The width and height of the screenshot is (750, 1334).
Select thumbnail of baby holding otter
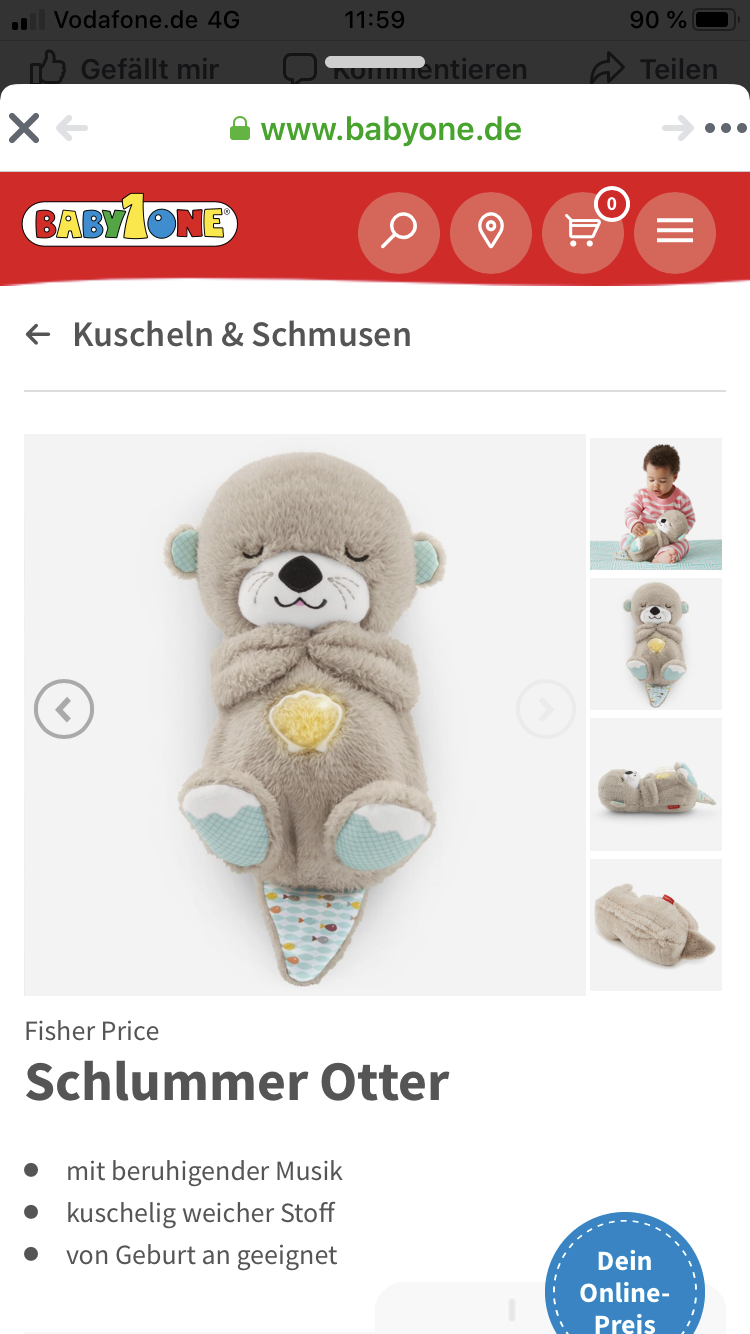point(656,504)
